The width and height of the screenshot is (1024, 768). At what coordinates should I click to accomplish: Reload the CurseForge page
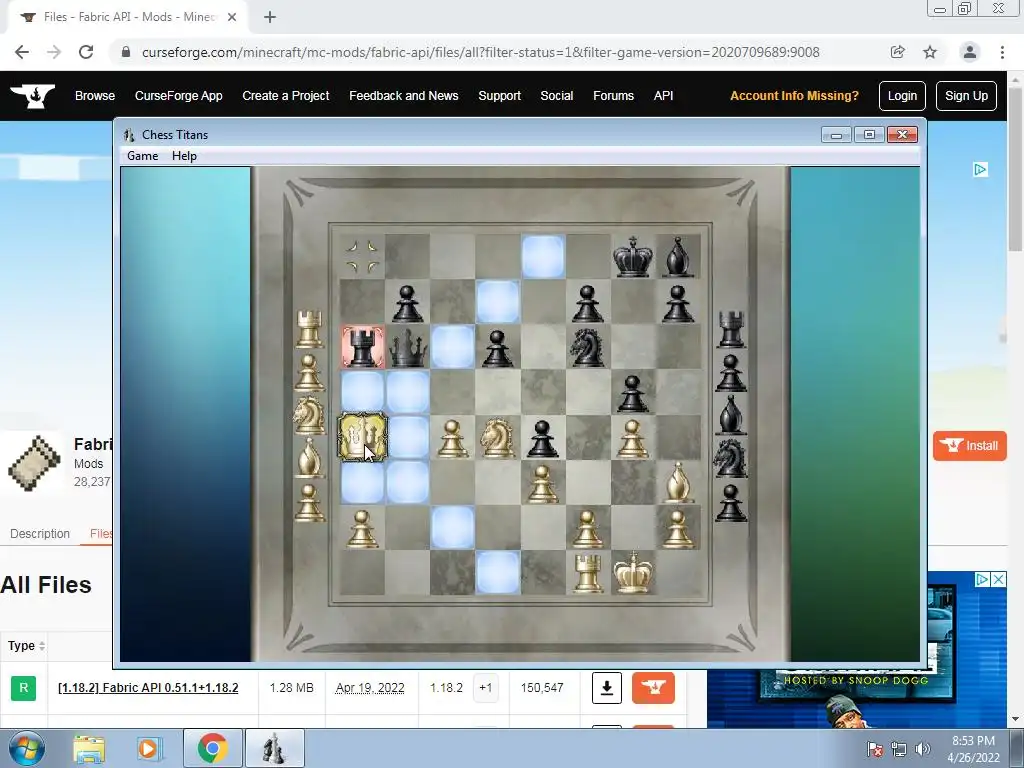pos(86,52)
